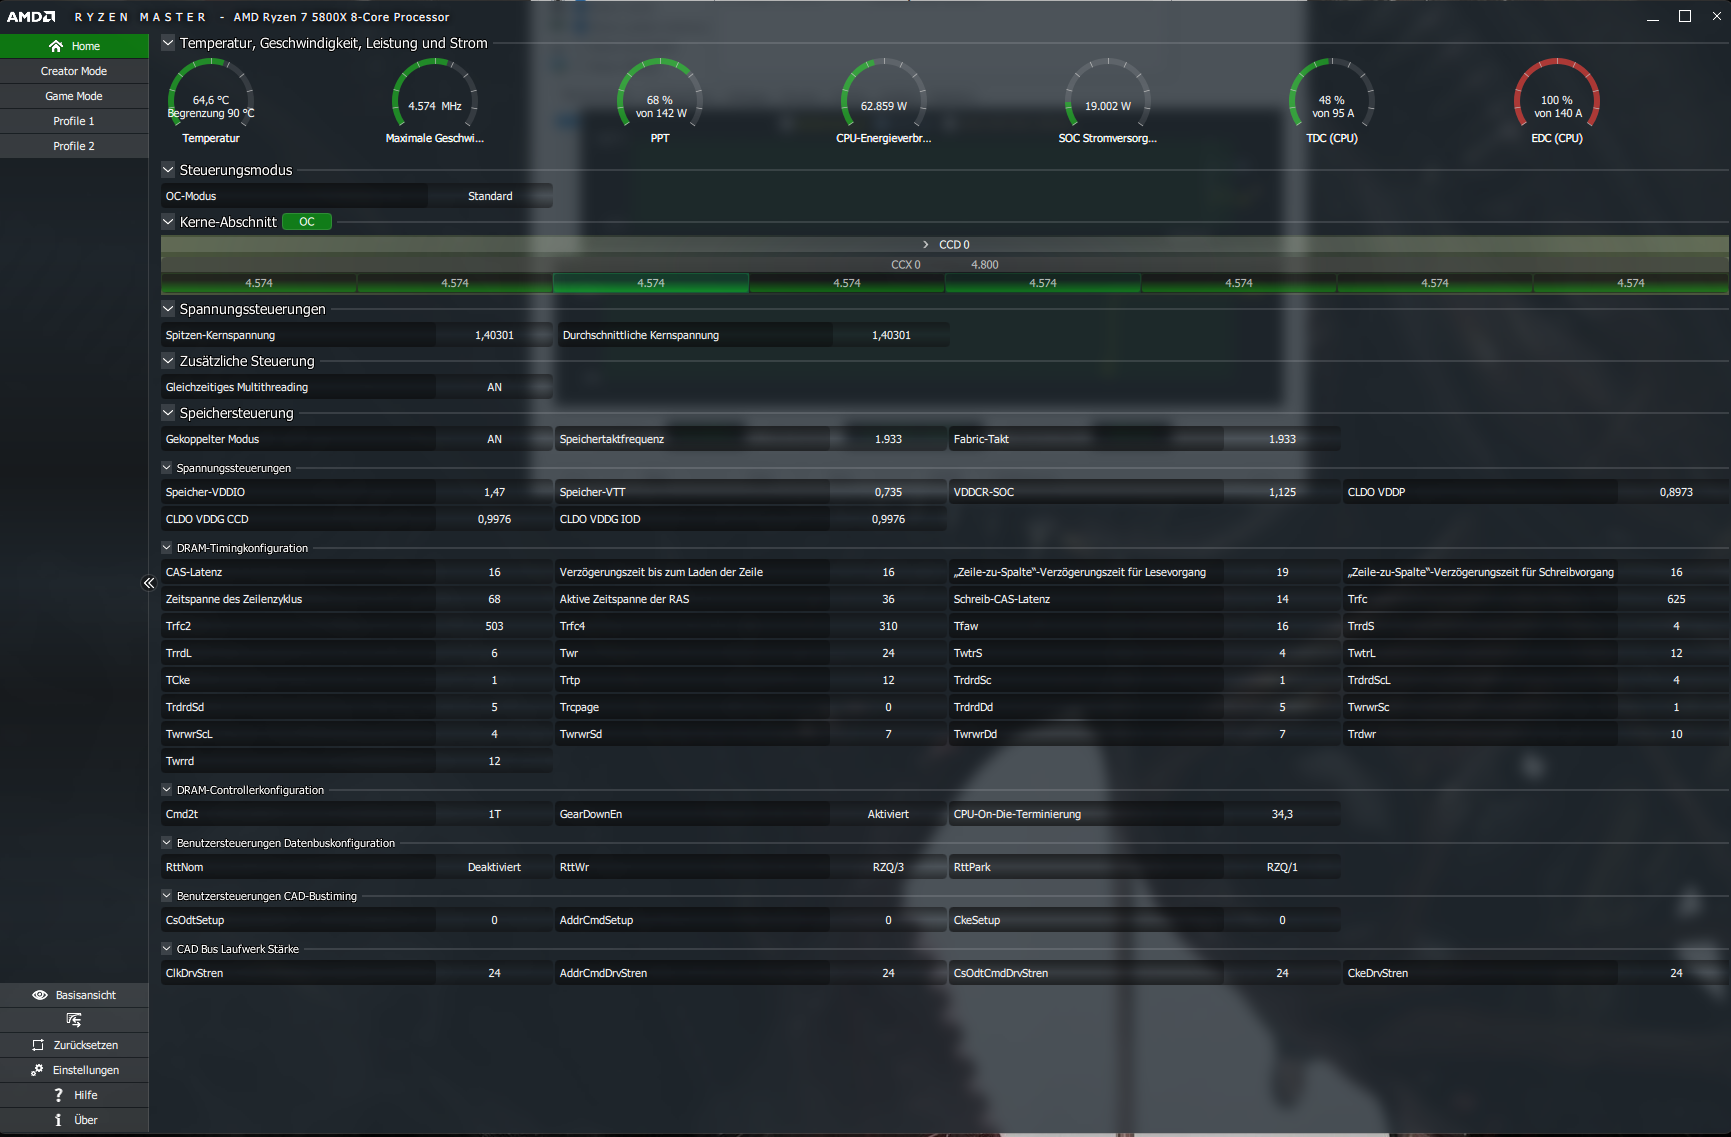Open the Über info icon

(x=58, y=1120)
